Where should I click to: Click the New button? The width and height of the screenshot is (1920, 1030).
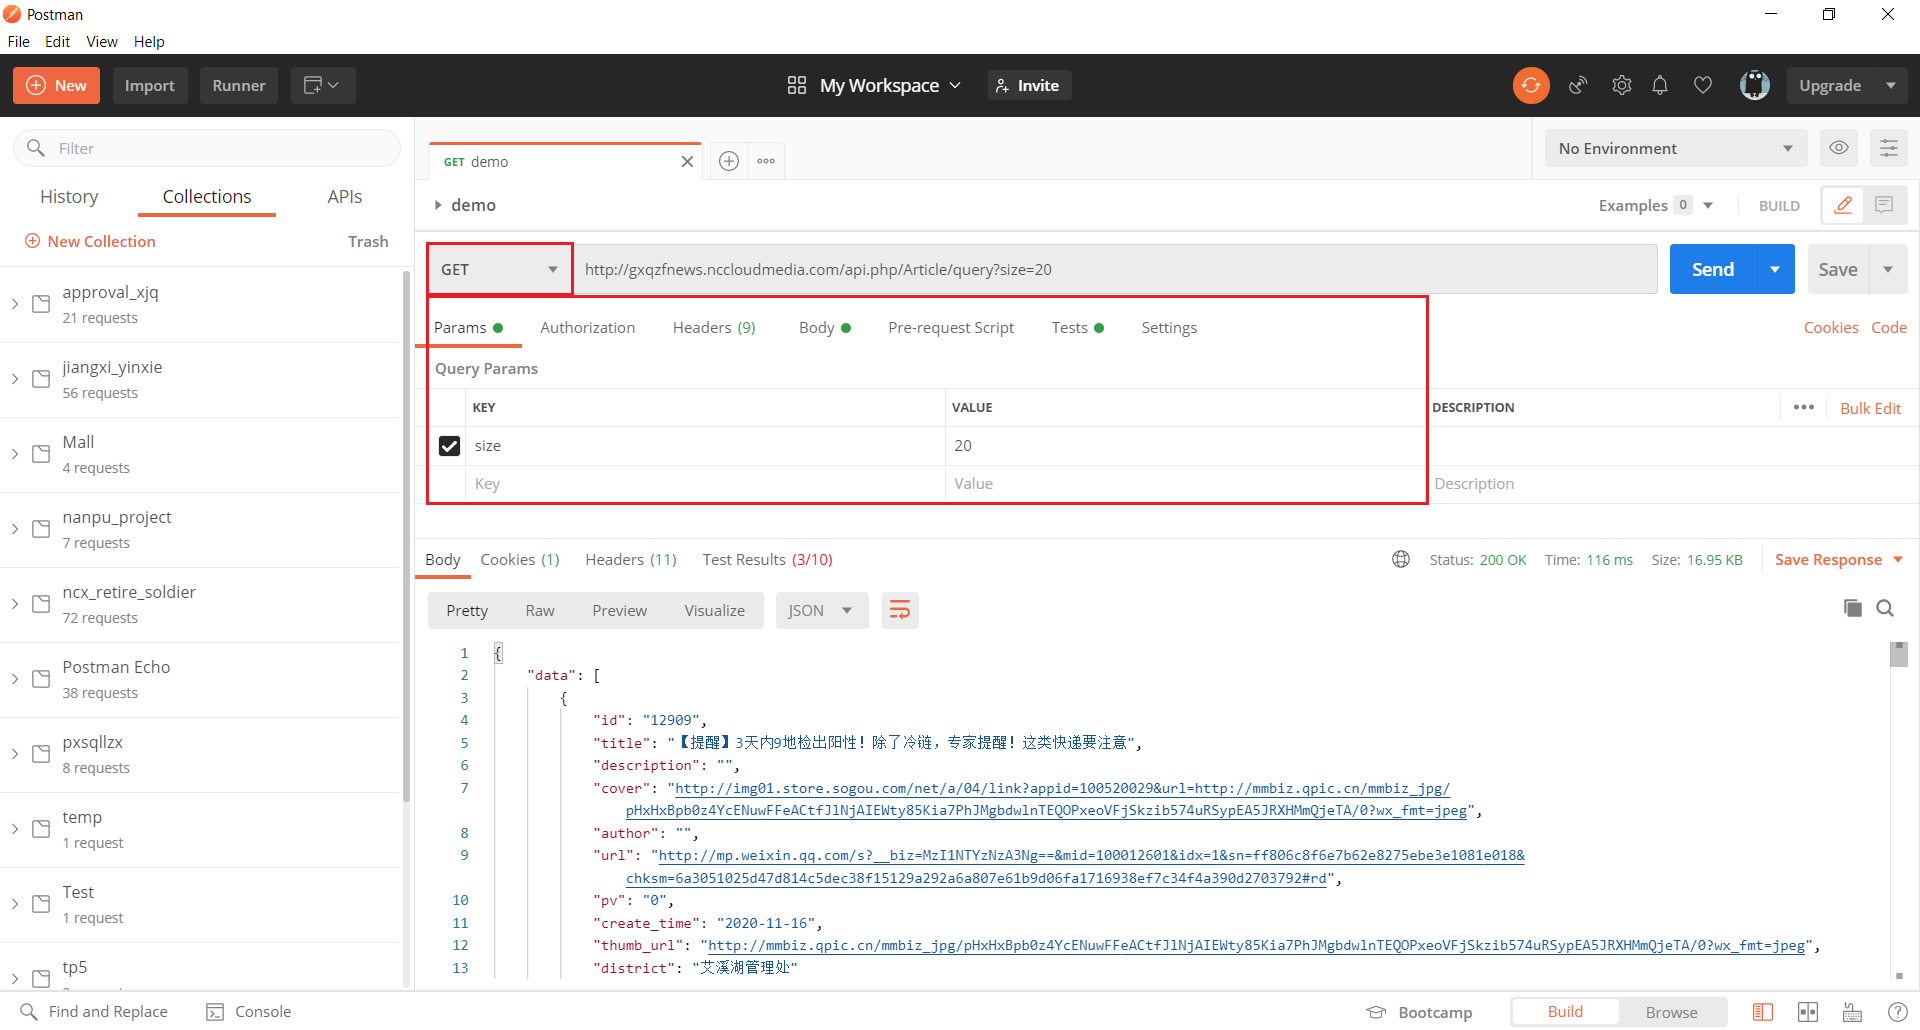(x=56, y=86)
